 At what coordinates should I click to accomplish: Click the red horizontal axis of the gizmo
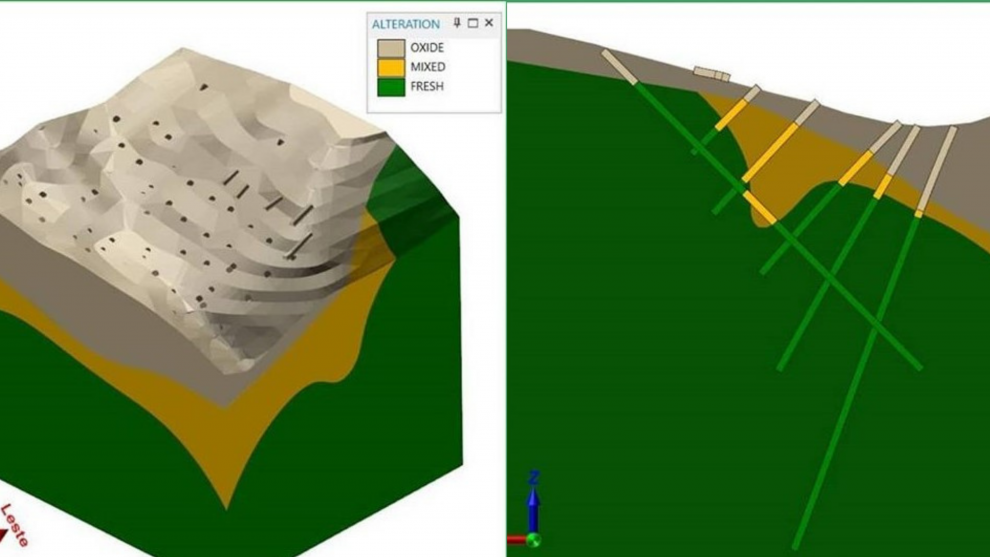(x=516, y=541)
